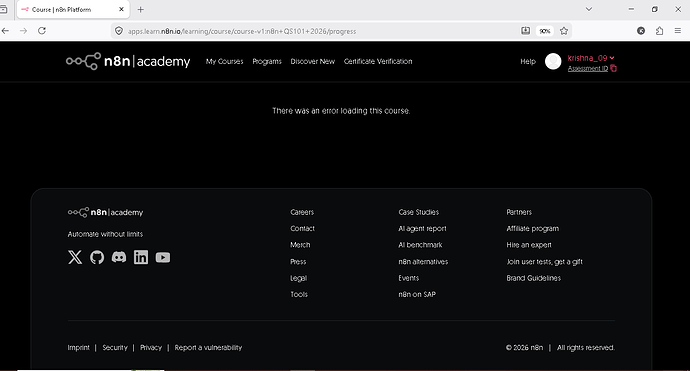This screenshot has height=371, width=690.
Task: Open the YouTube social icon
Action: (163, 257)
